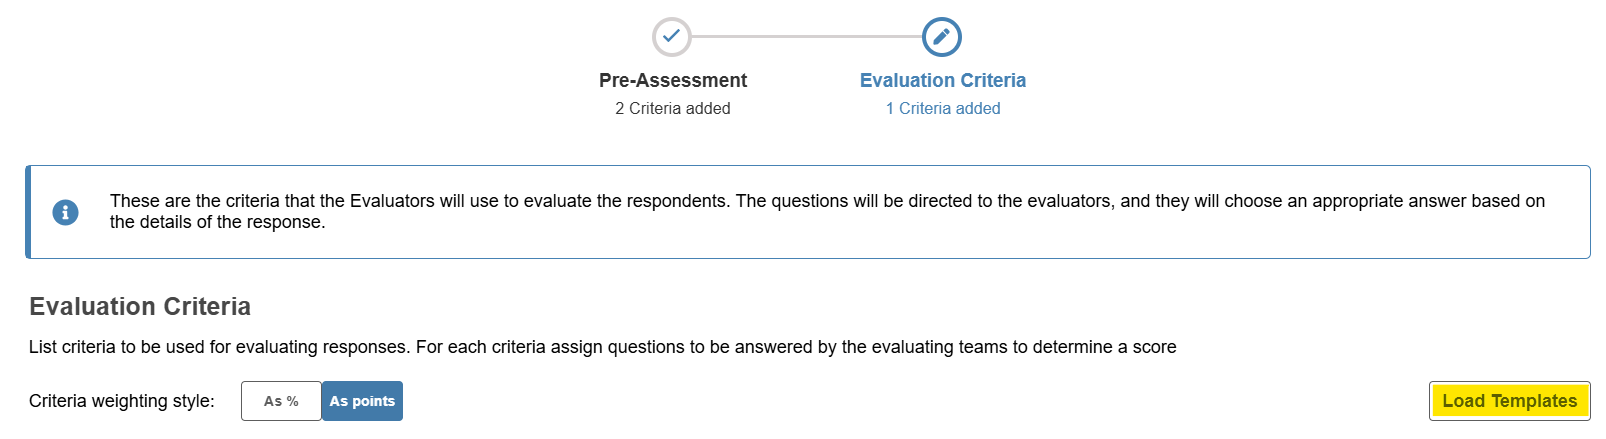This screenshot has height=439, width=1606.
Task: Go to the Pre-Assessment step label
Action: [x=673, y=80]
